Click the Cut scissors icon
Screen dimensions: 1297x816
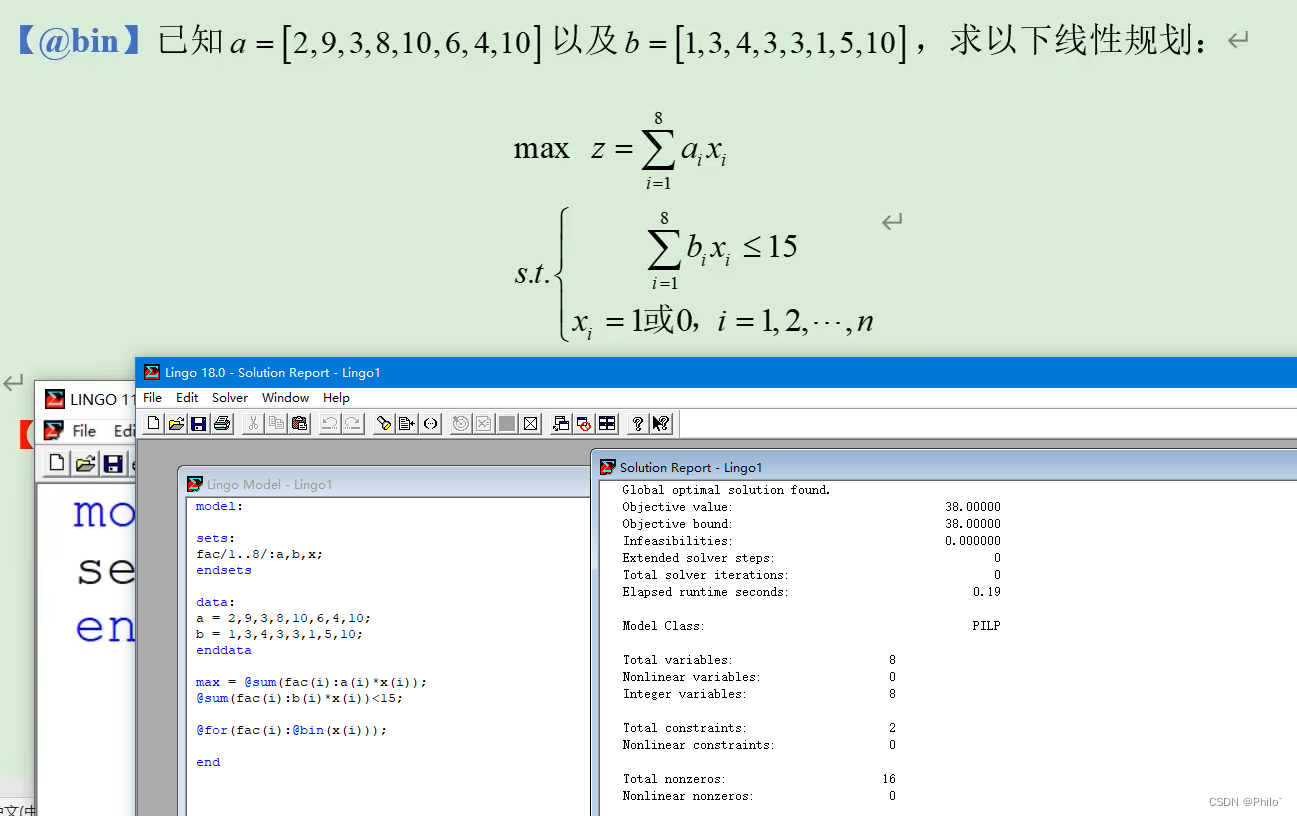tap(254, 424)
